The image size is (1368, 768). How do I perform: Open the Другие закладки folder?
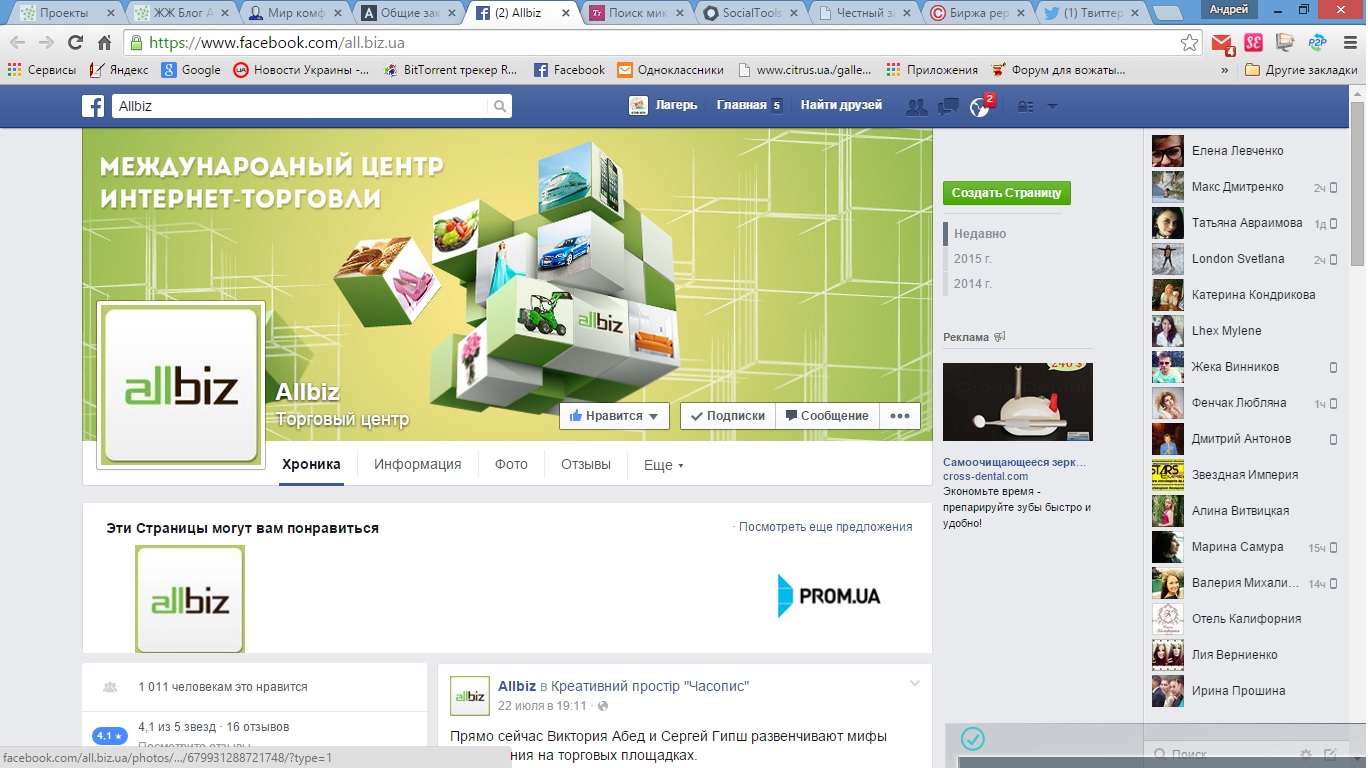(1301, 70)
